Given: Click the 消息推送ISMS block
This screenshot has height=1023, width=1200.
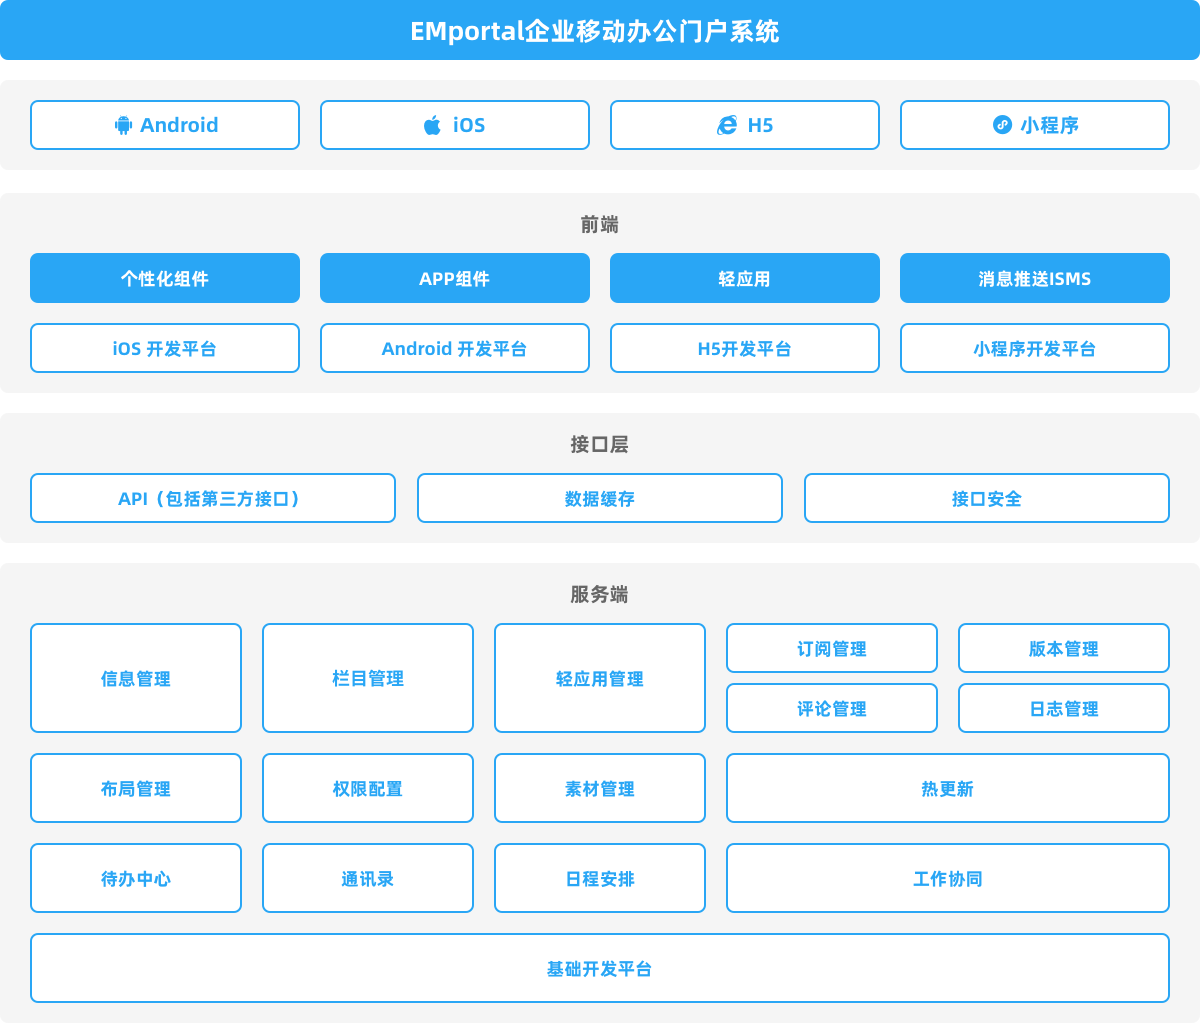Looking at the screenshot, I should (x=1035, y=278).
